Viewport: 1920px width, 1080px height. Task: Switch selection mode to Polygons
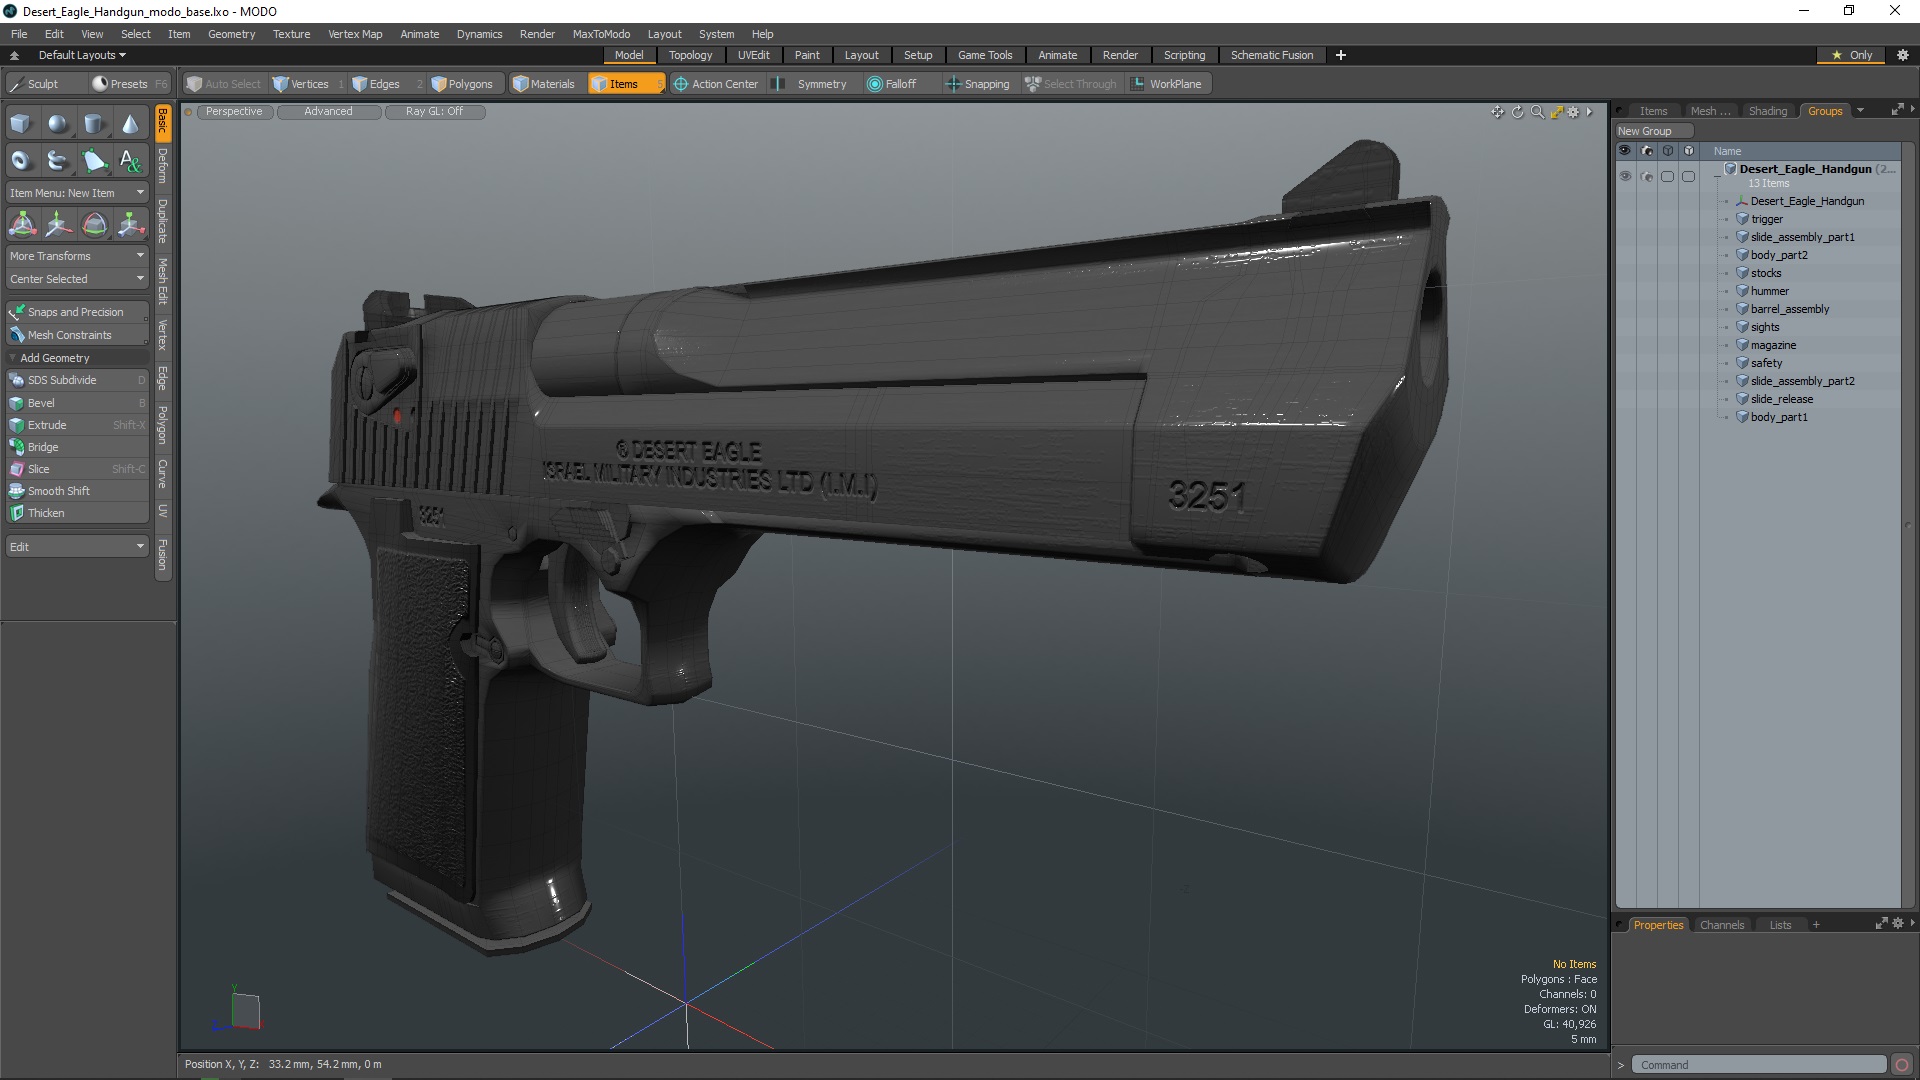[466, 84]
